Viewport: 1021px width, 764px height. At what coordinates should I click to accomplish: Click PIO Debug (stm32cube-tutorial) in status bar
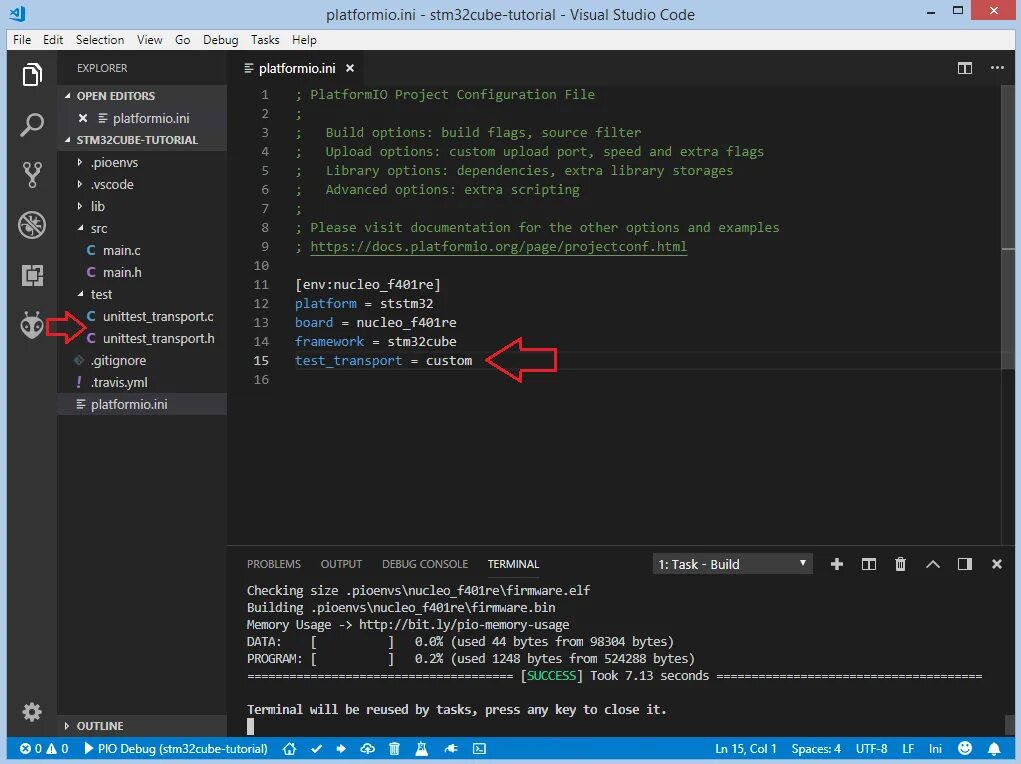click(176, 748)
